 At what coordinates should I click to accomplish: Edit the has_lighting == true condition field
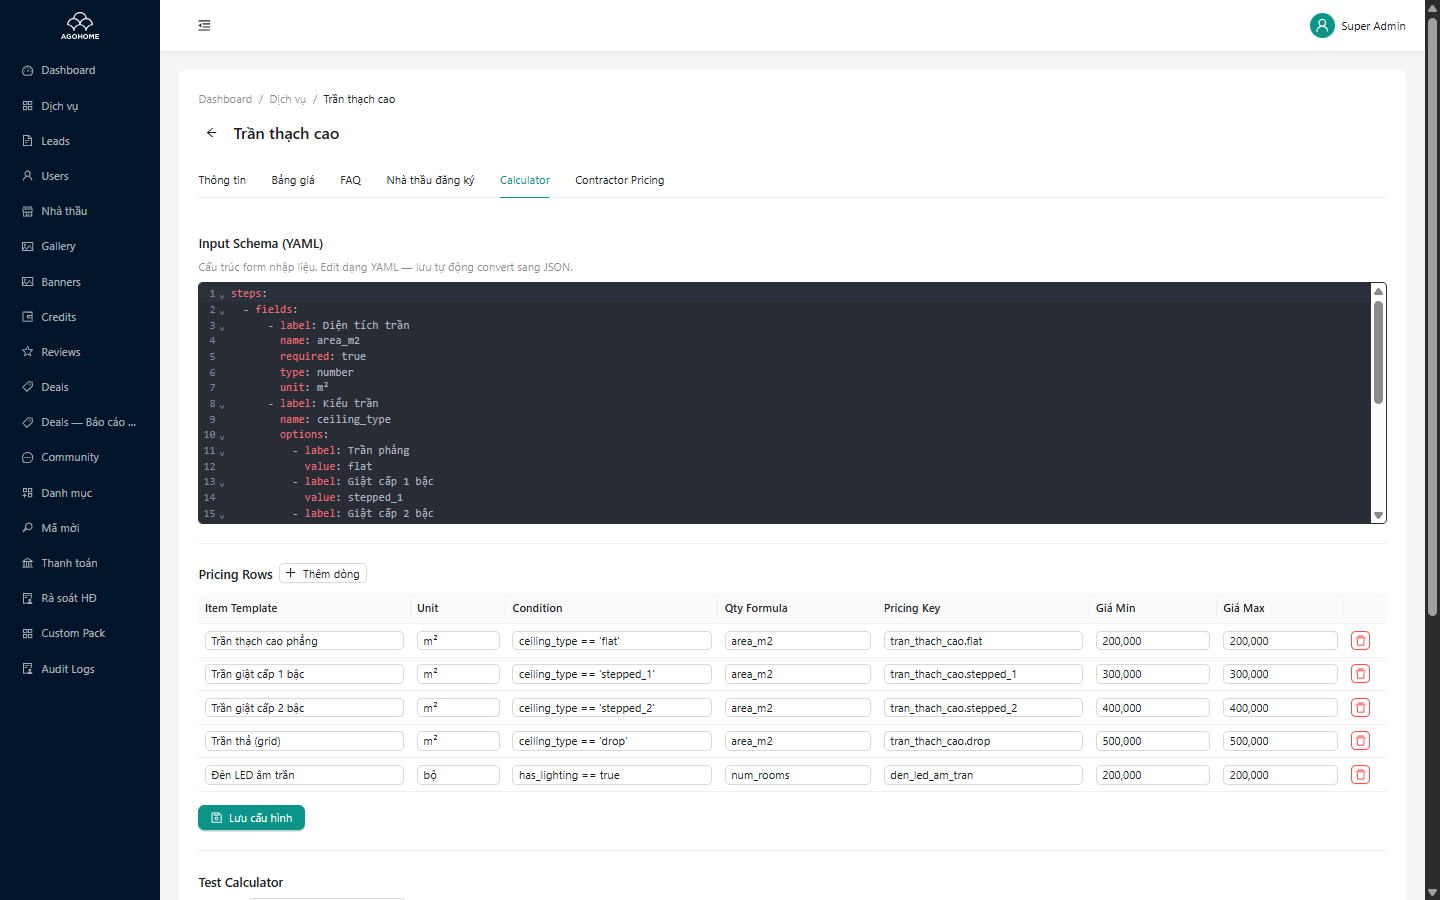pos(612,775)
